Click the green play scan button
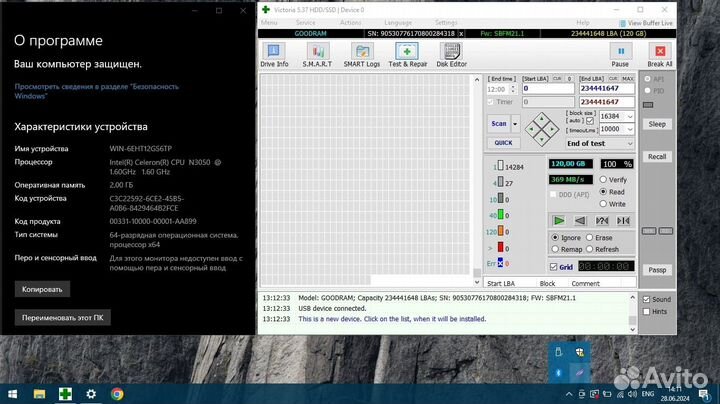 tap(559, 220)
